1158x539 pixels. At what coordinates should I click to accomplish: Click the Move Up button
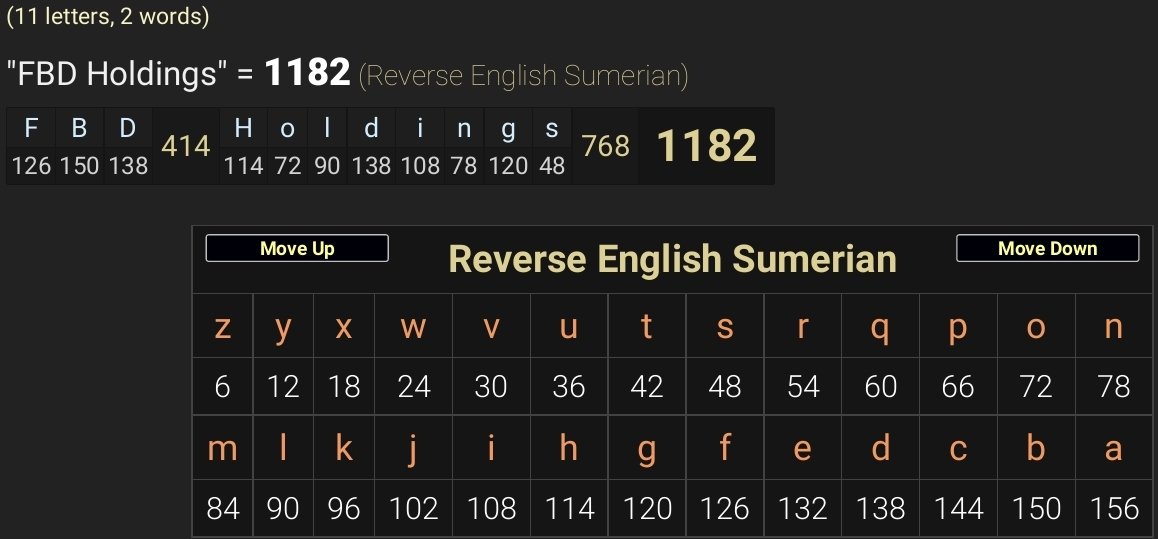[x=297, y=248]
